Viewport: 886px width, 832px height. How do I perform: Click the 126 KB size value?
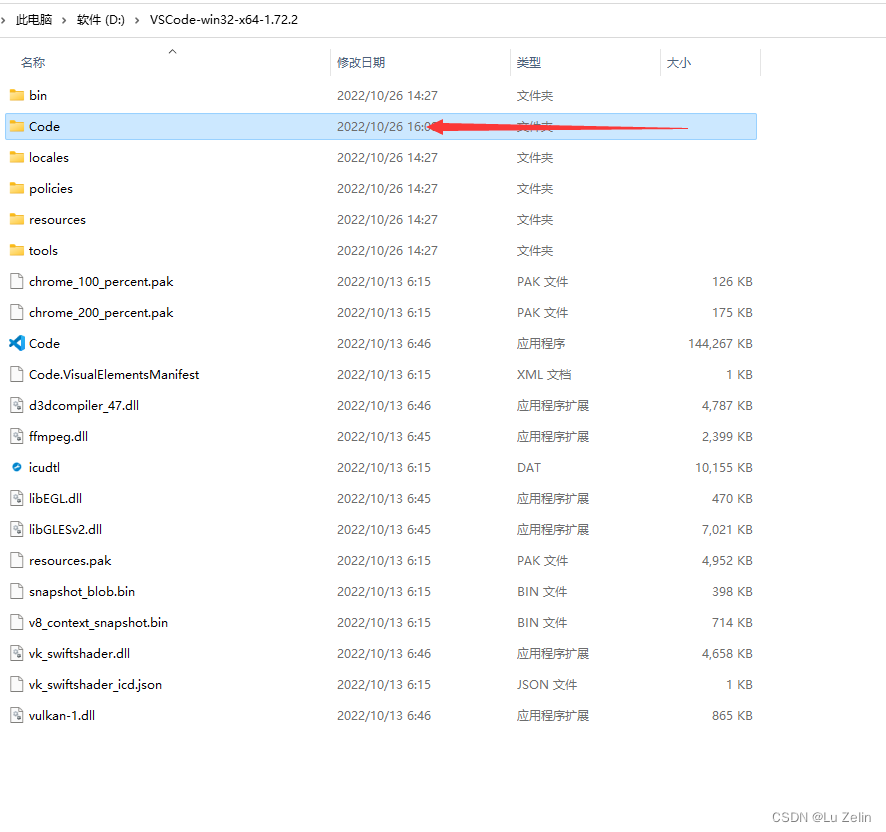732,281
